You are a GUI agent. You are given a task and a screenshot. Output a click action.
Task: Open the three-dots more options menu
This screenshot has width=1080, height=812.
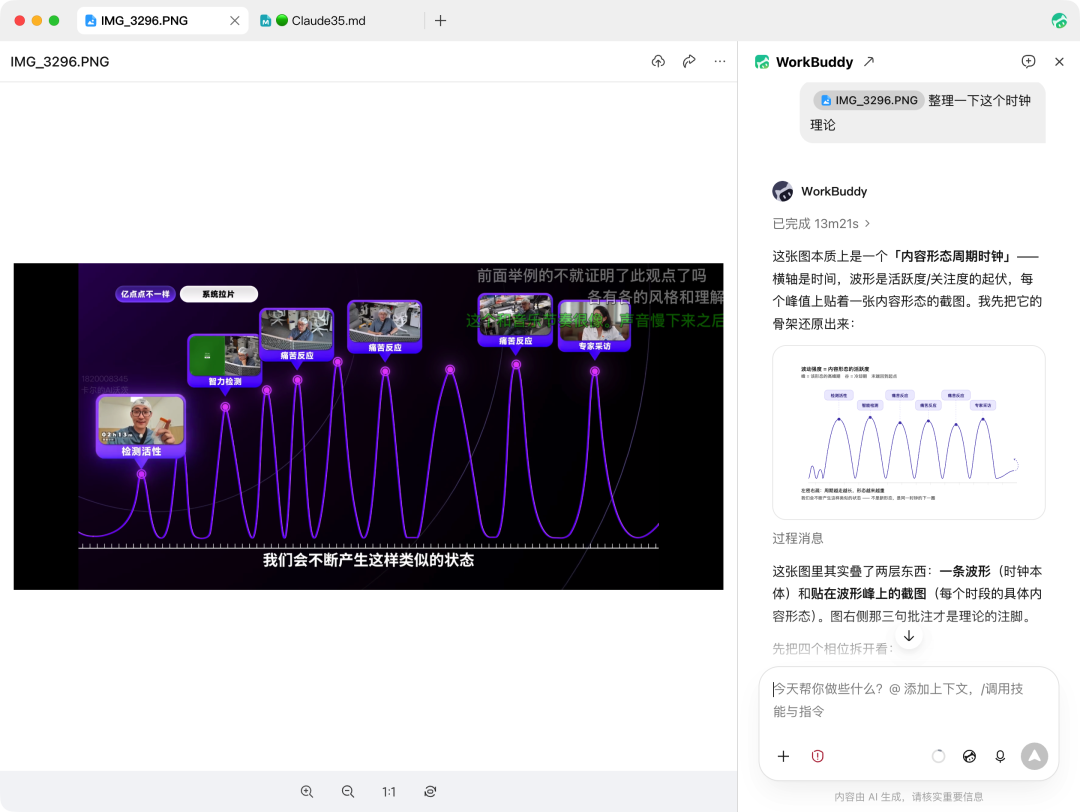[x=720, y=61]
